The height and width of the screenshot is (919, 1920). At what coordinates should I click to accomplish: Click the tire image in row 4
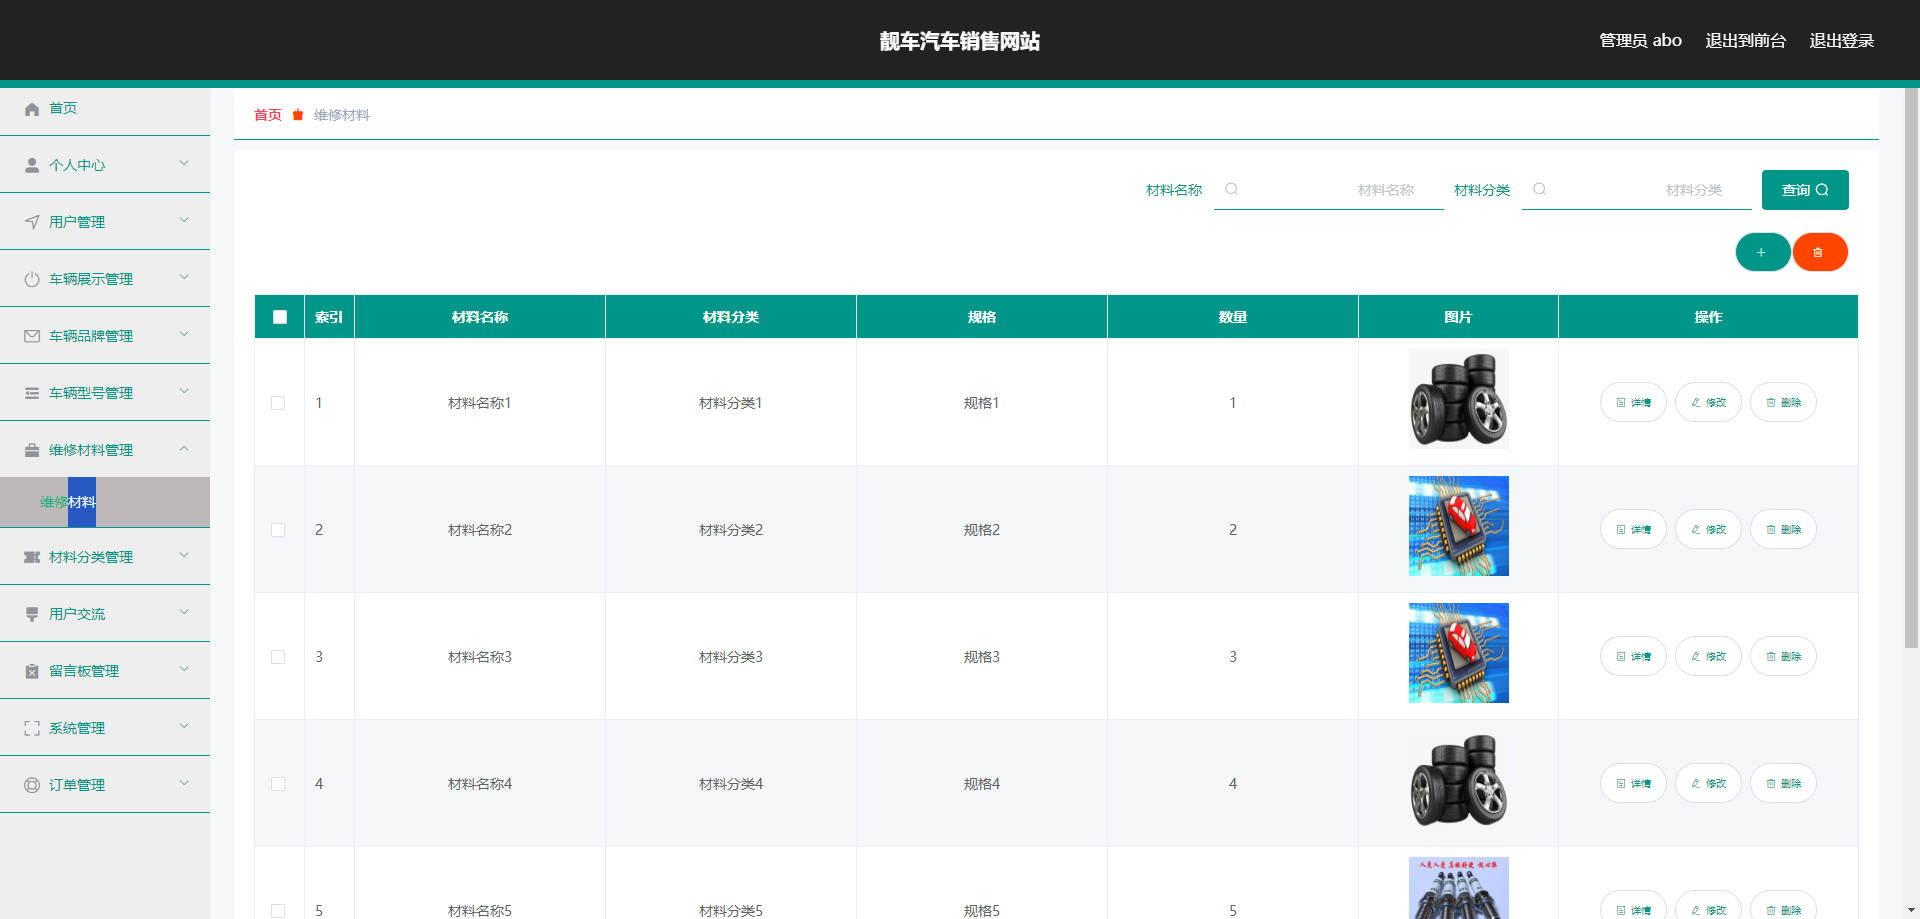(x=1458, y=780)
